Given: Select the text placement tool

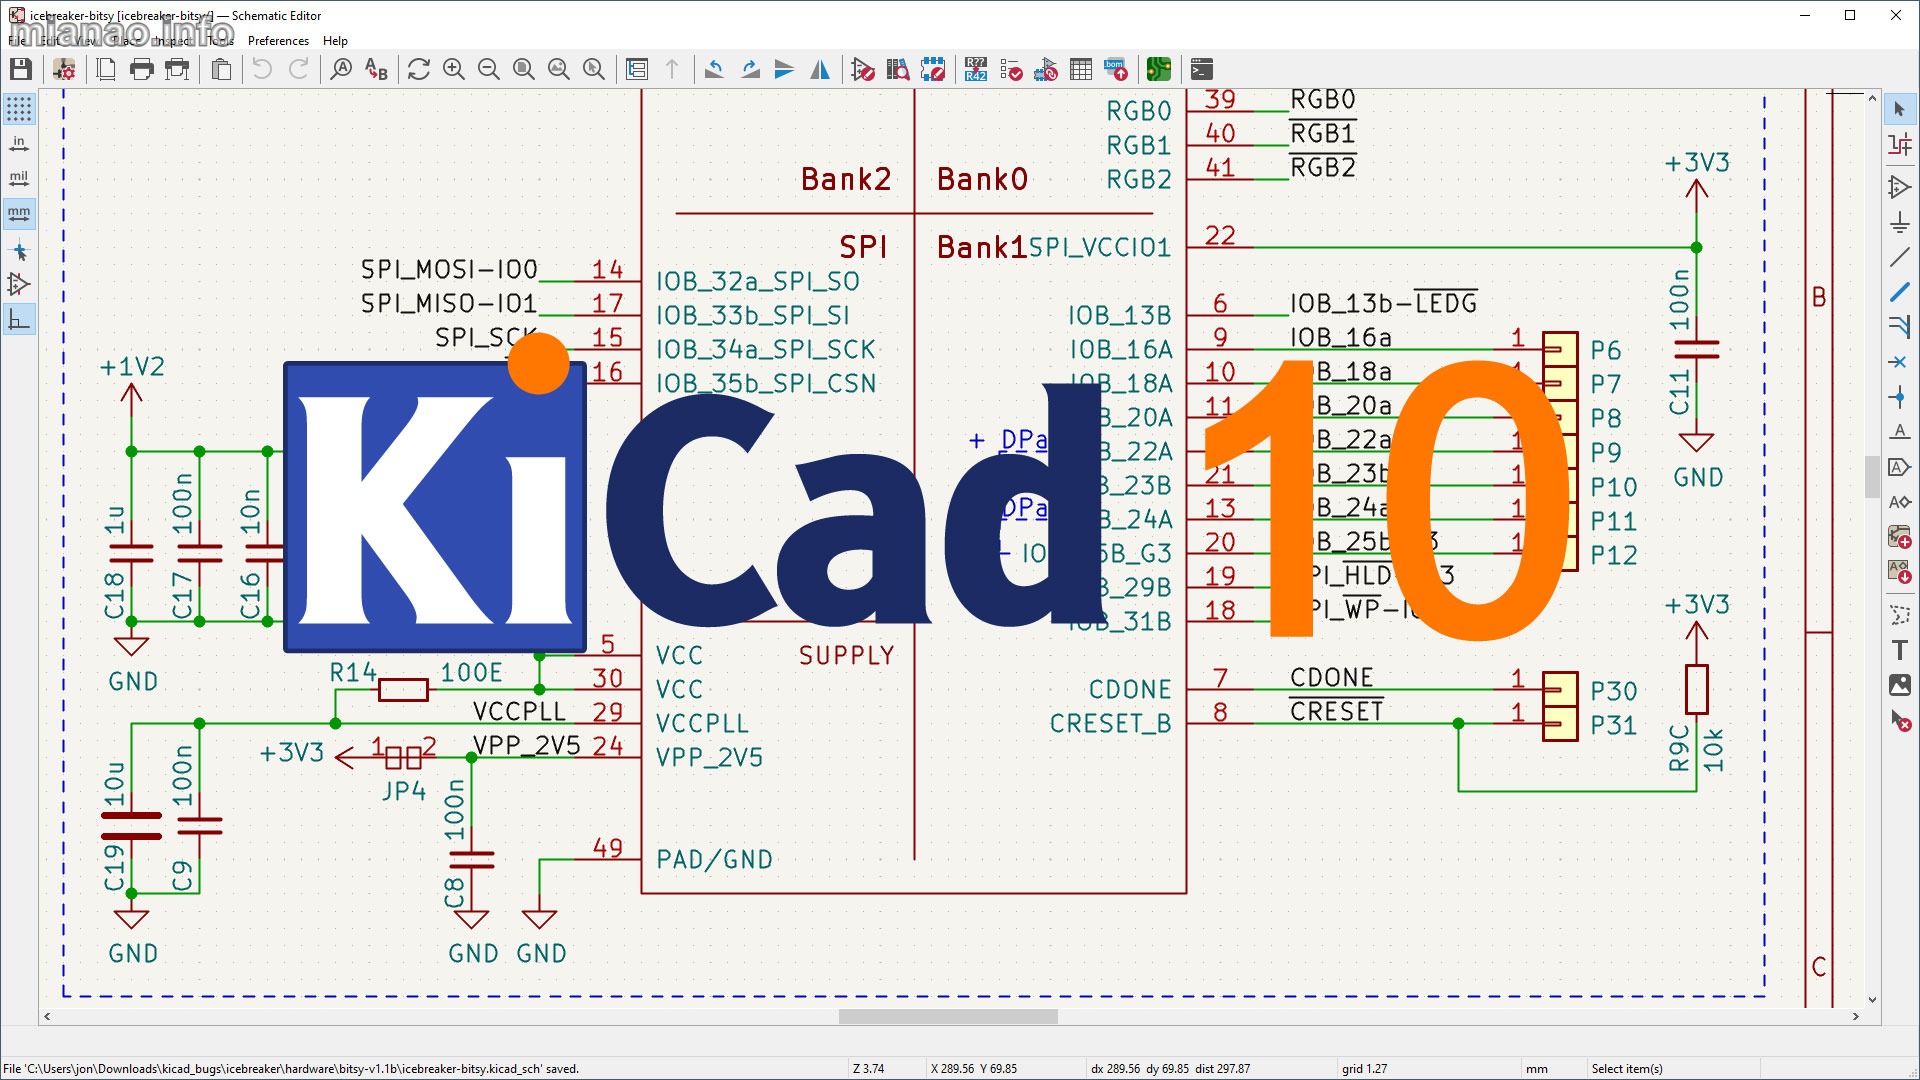Looking at the screenshot, I should 1899,649.
